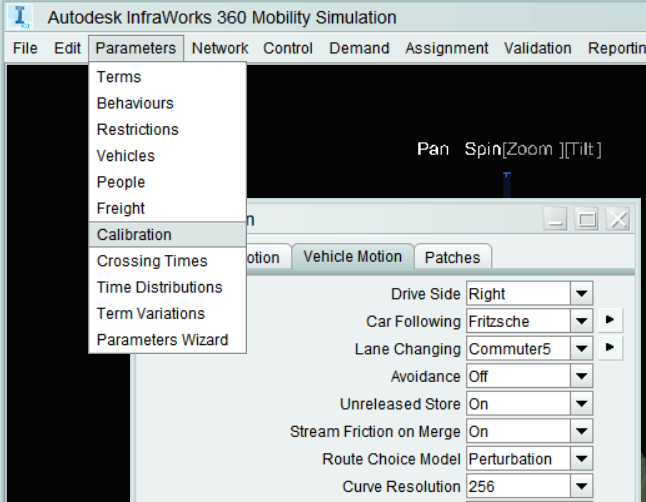This screenshot has height=502, width=646.
Task: Choose Time Distributions menu entry
Action: (167, 287)
